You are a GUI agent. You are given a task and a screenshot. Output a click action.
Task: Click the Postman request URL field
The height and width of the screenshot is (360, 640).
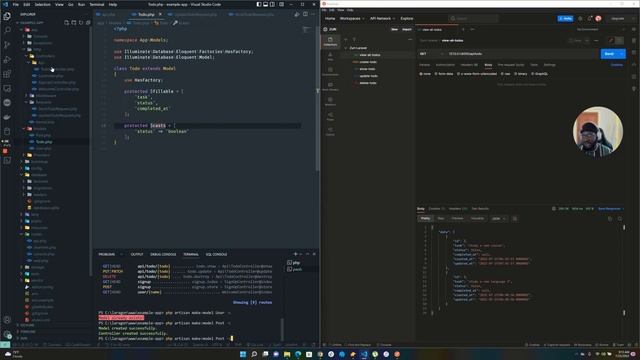[x=522, y=54]
